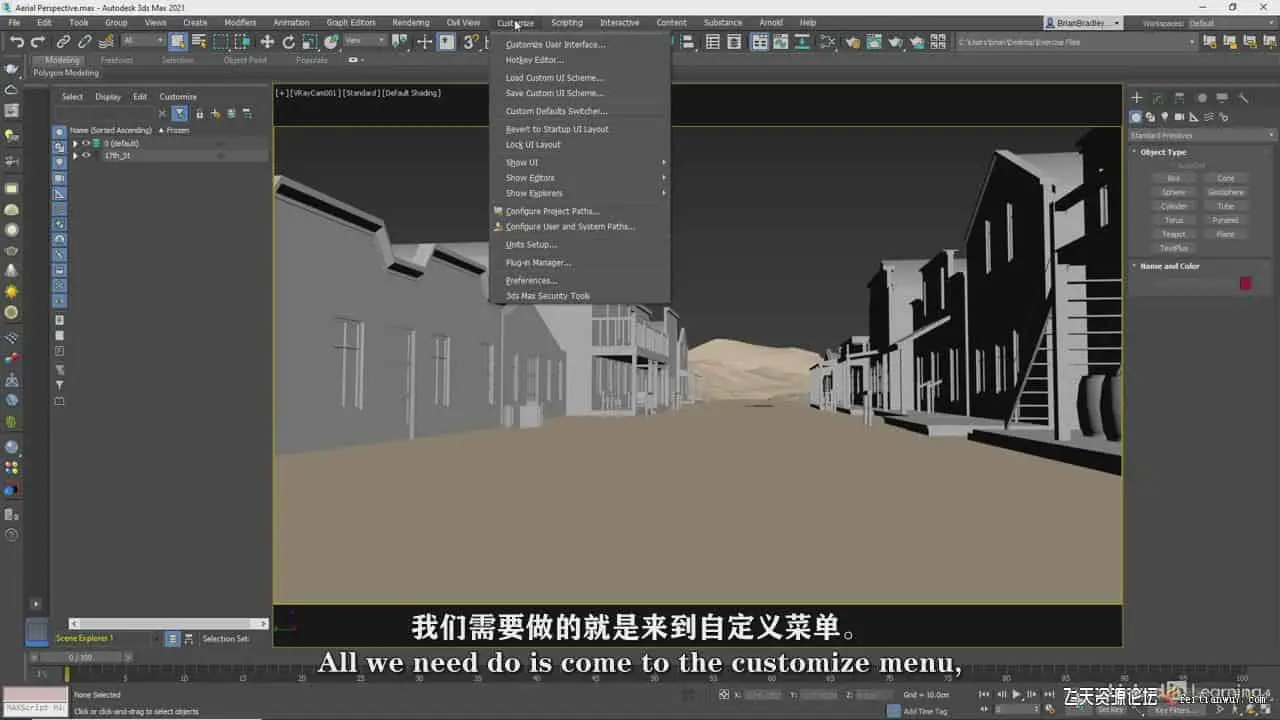Open the Rendered Frame Window
The height and width of the screenshot is (720, 1280).
874,42
